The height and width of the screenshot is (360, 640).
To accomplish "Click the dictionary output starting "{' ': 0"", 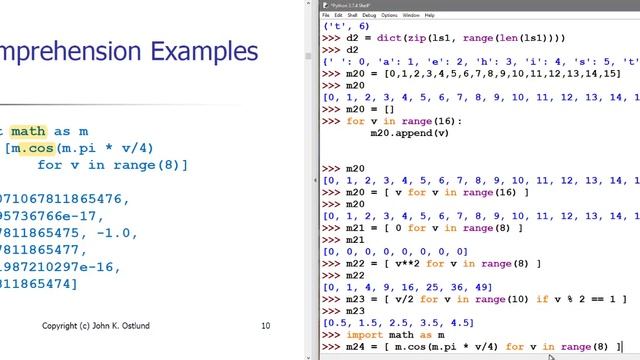I will click(481, 62).
